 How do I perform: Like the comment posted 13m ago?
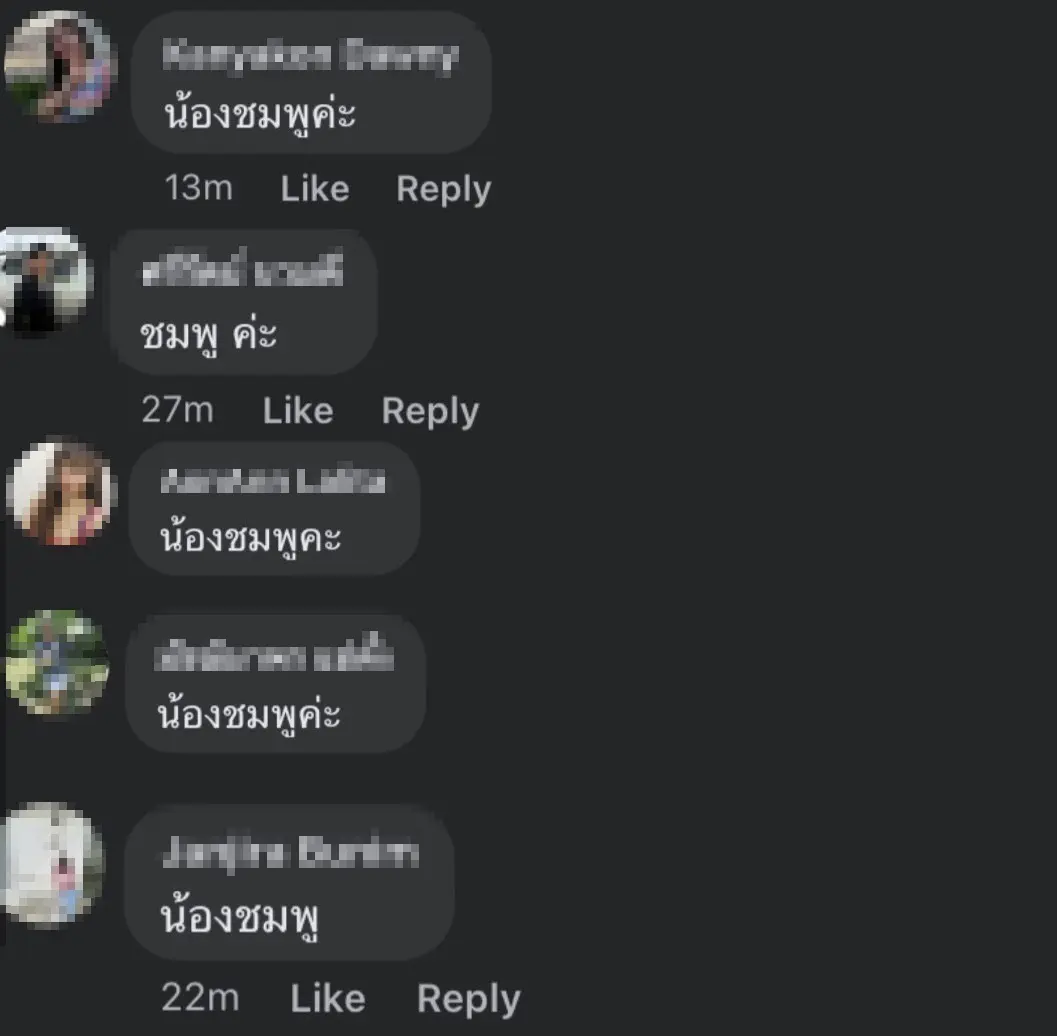click(315, 188)
